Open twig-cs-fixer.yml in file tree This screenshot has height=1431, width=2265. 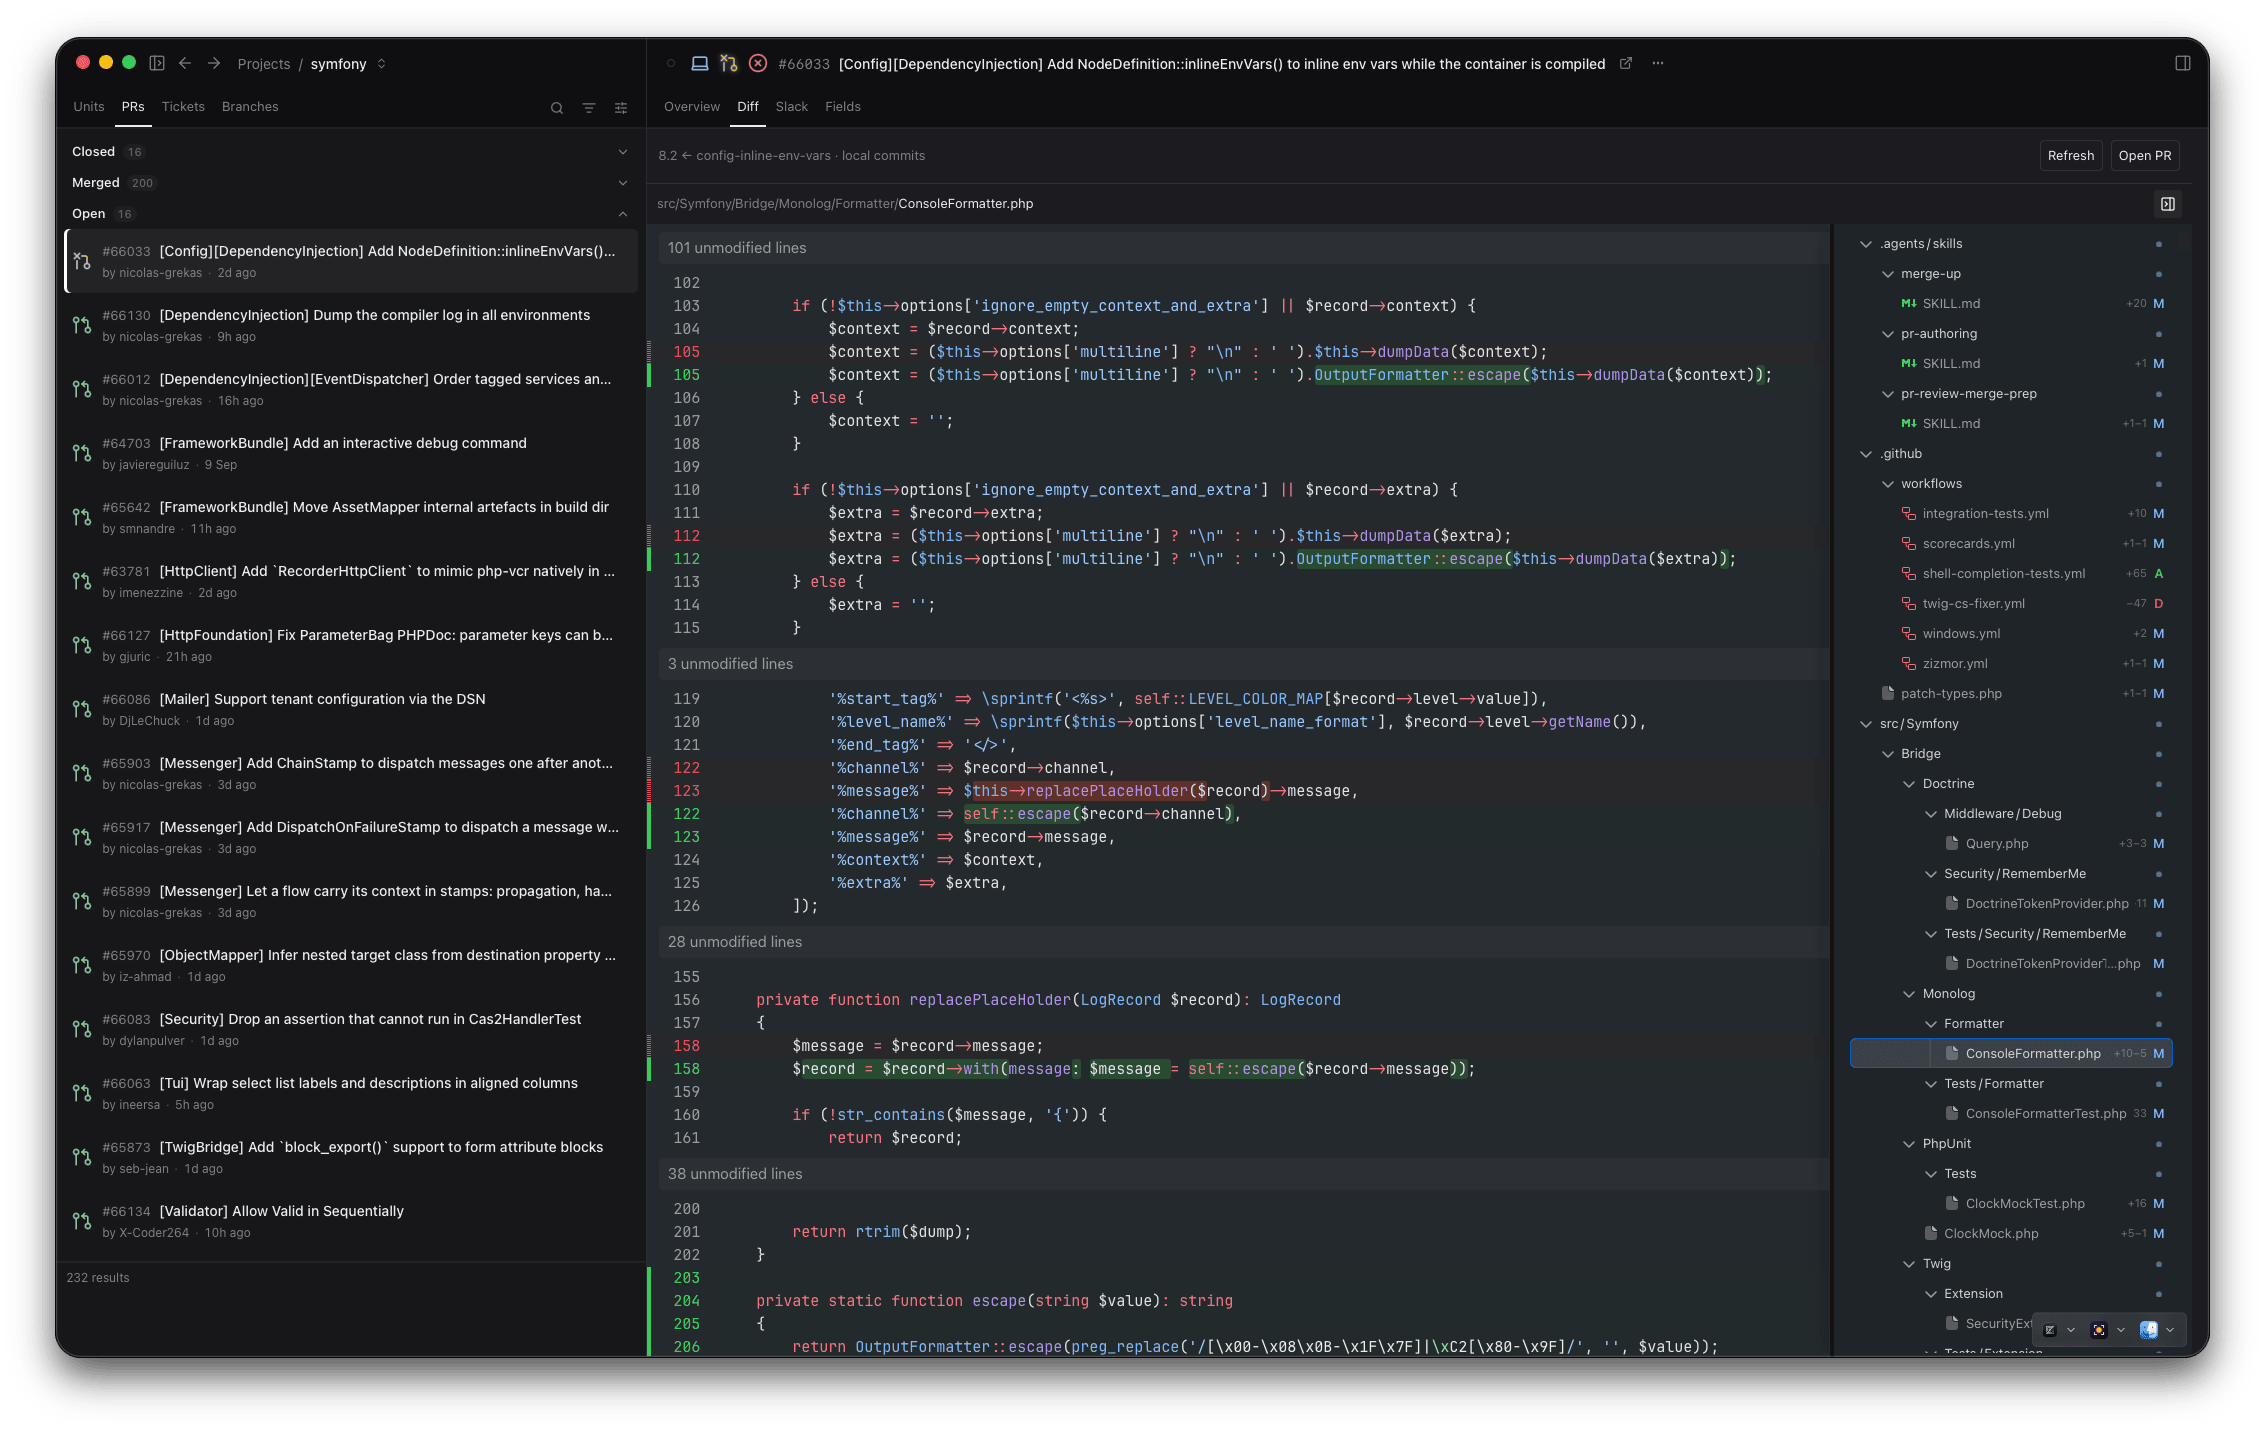tap(2011, 604)
